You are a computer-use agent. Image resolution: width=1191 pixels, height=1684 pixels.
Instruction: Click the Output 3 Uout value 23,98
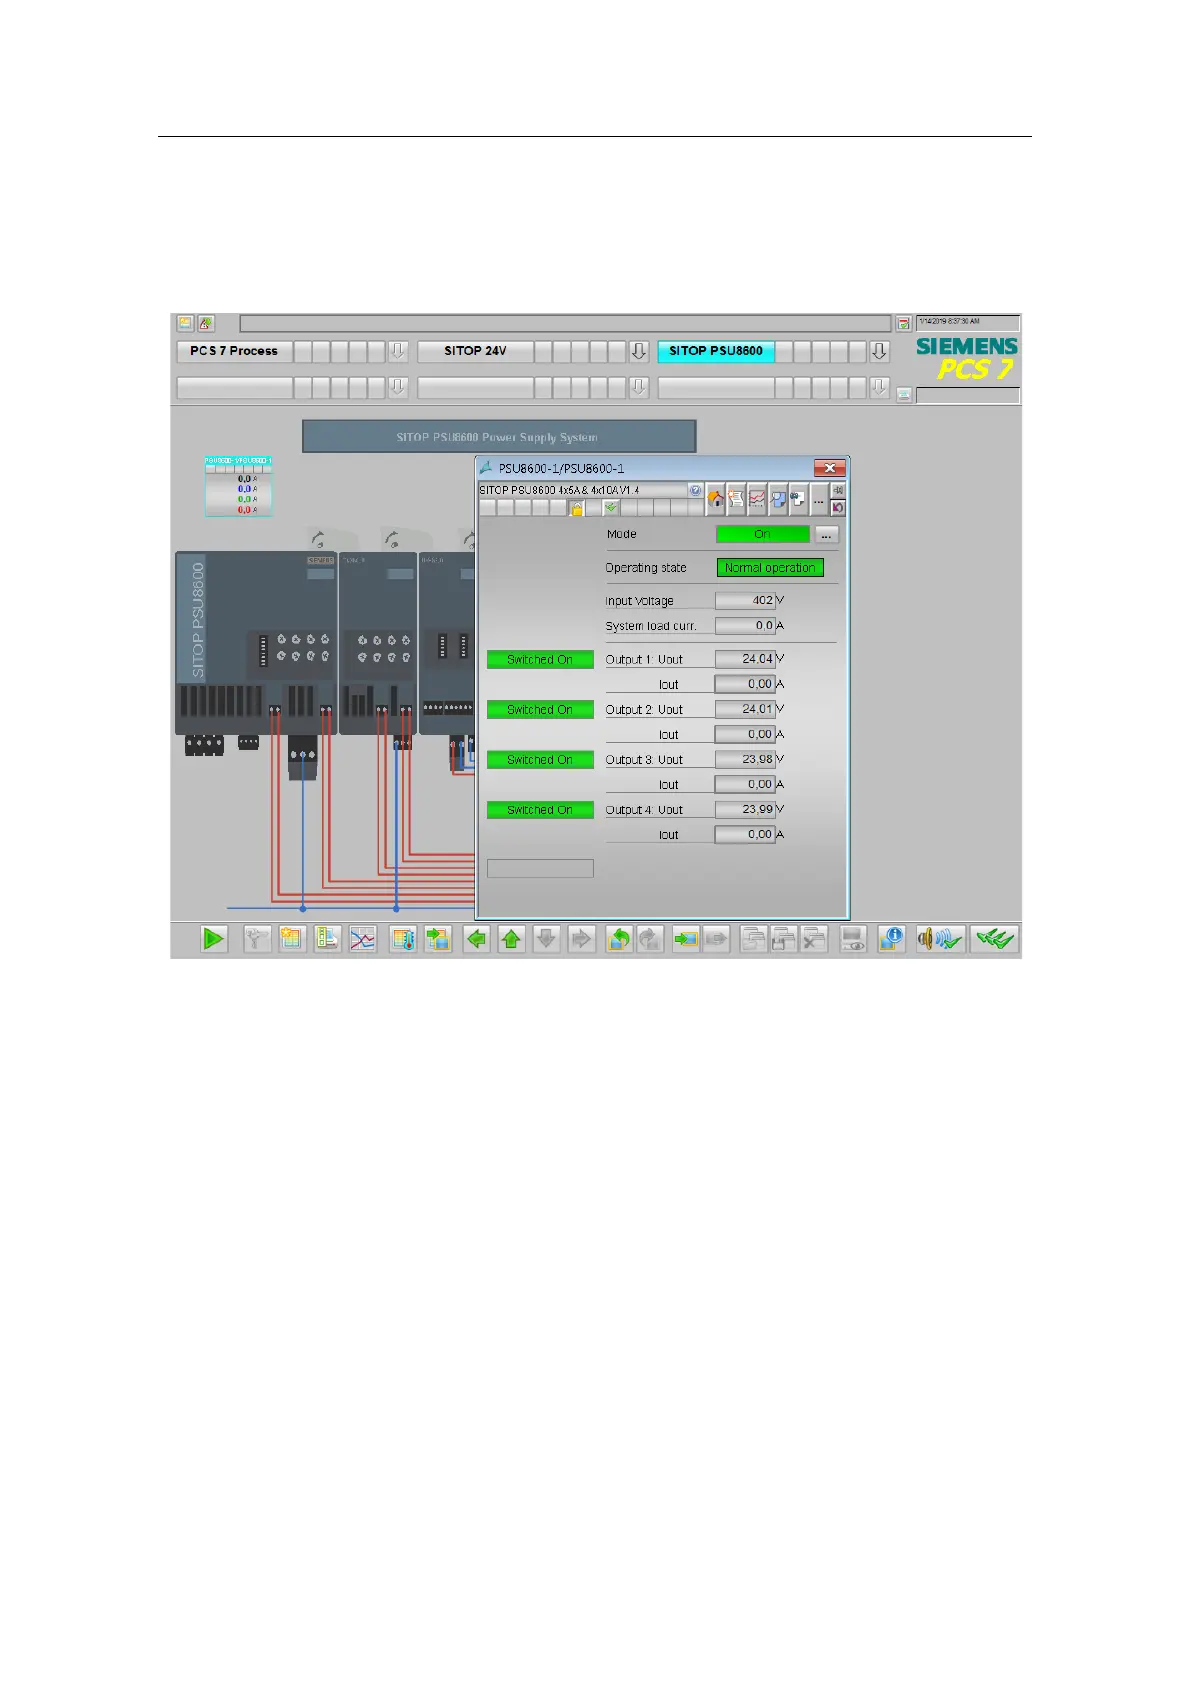coord(745,759)
